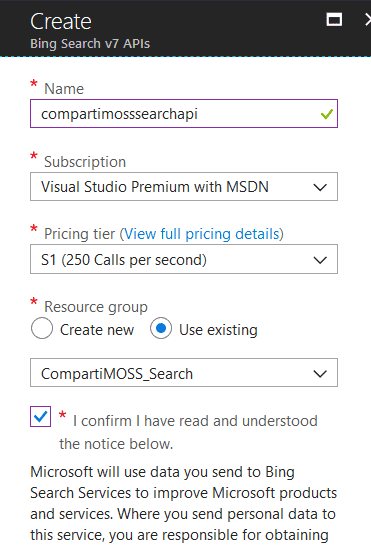Image resolution: width=371 pixels, height=550 pixels.
Task: Click the Subscription dropdown chevron arrow
Action: 320,187
